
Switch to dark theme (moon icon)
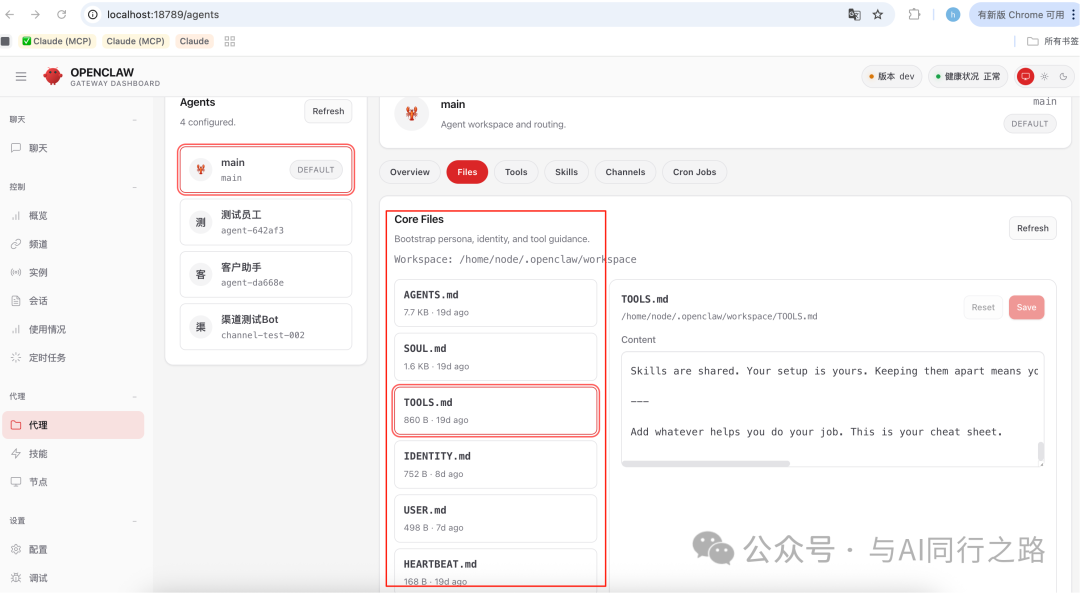coord(1063,77)
